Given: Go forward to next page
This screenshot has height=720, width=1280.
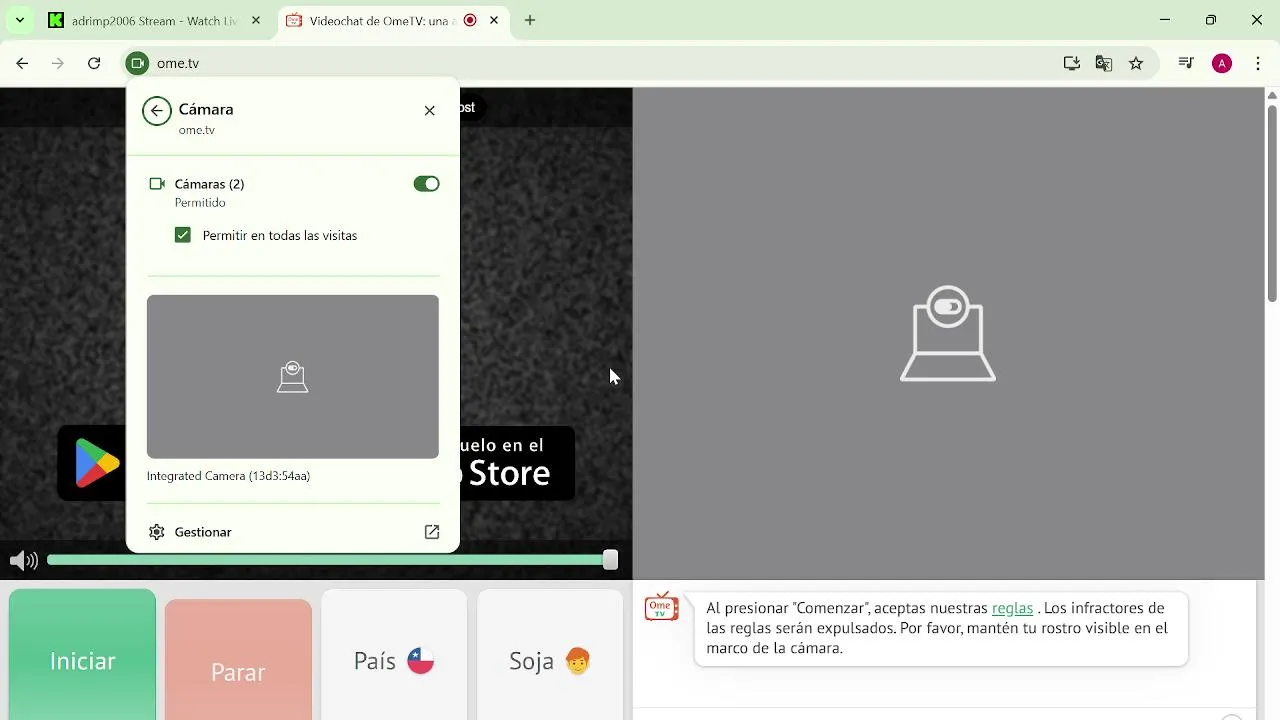Looking at the screenshot, I should pos(58,63).
